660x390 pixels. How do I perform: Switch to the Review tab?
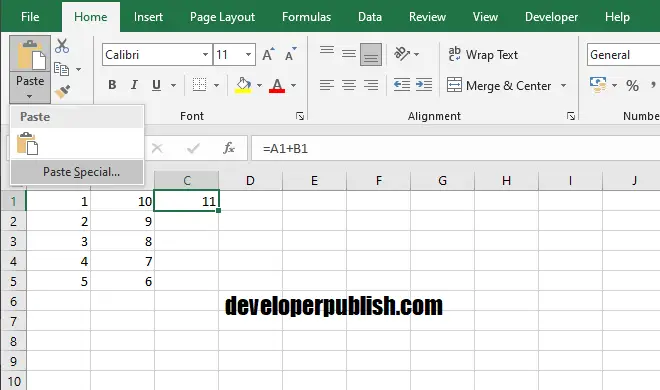point(427,17)
